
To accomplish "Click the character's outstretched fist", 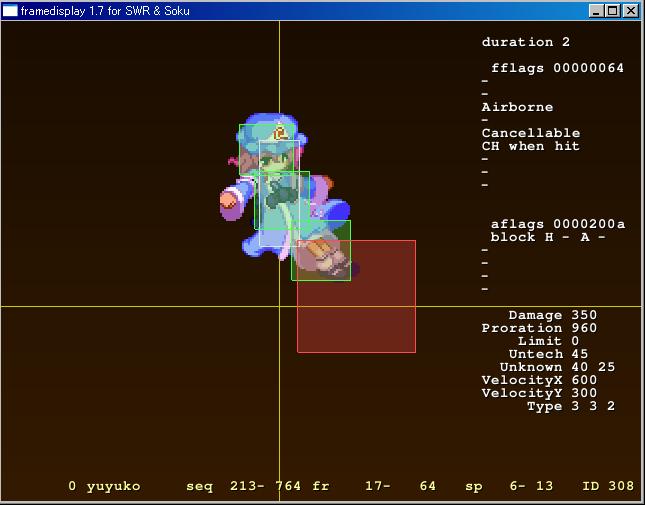I will click(231, 203).
